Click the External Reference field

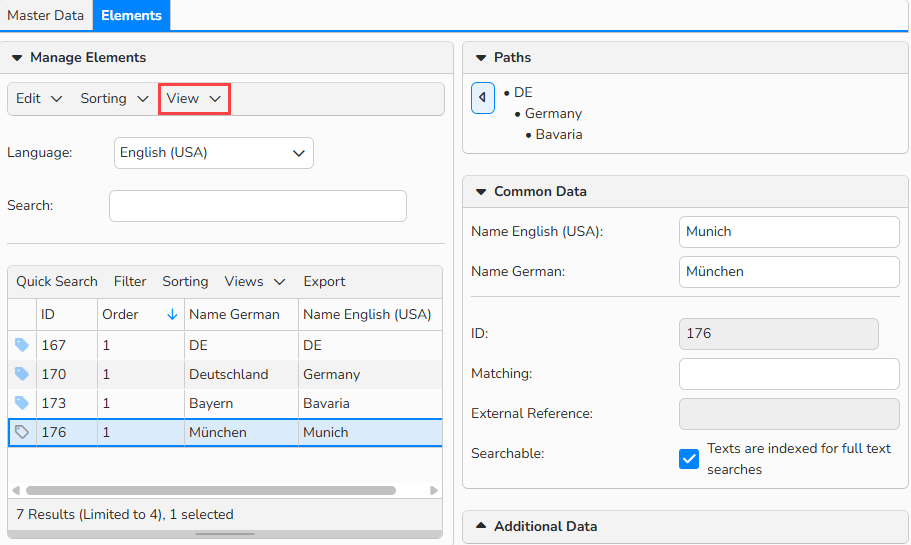click(x=789, y=414)
